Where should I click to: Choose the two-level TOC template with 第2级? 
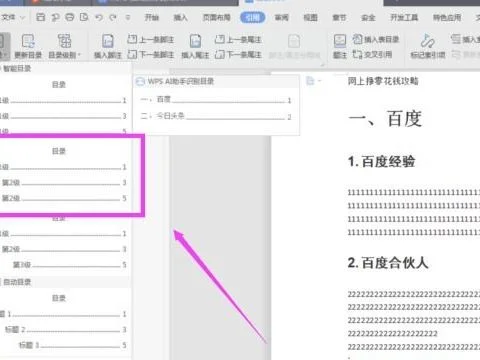point(63,175)
